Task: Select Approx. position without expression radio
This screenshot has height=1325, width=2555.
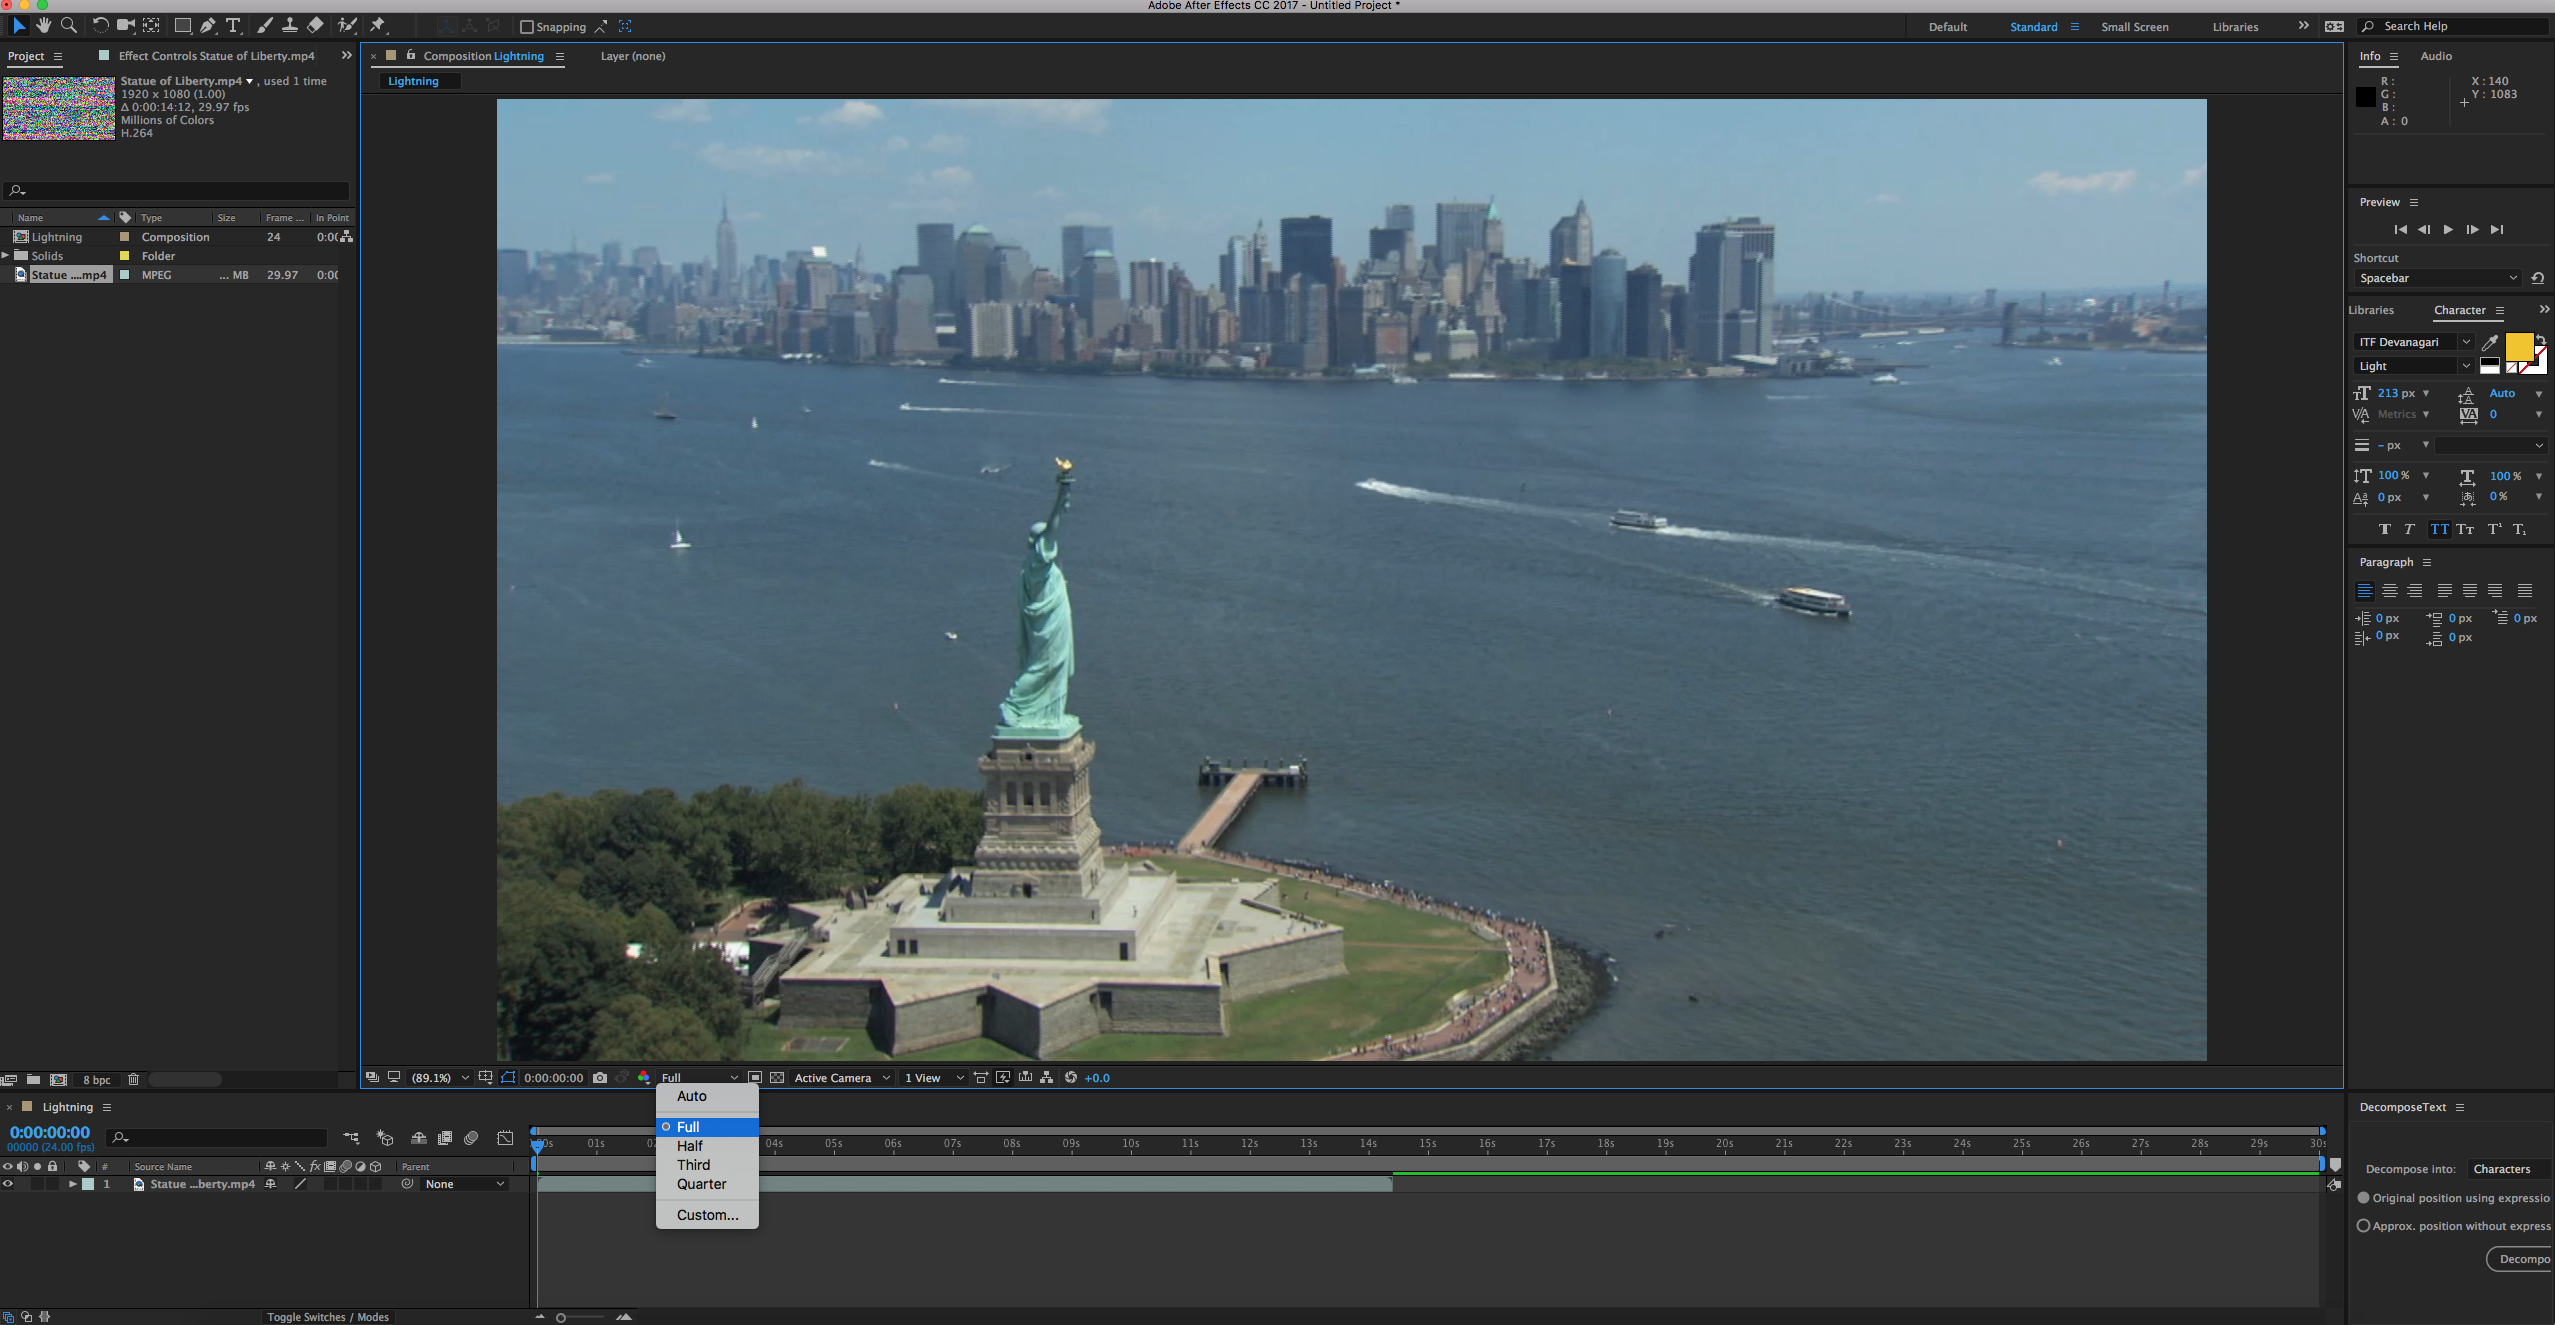Action: 2364,1226
